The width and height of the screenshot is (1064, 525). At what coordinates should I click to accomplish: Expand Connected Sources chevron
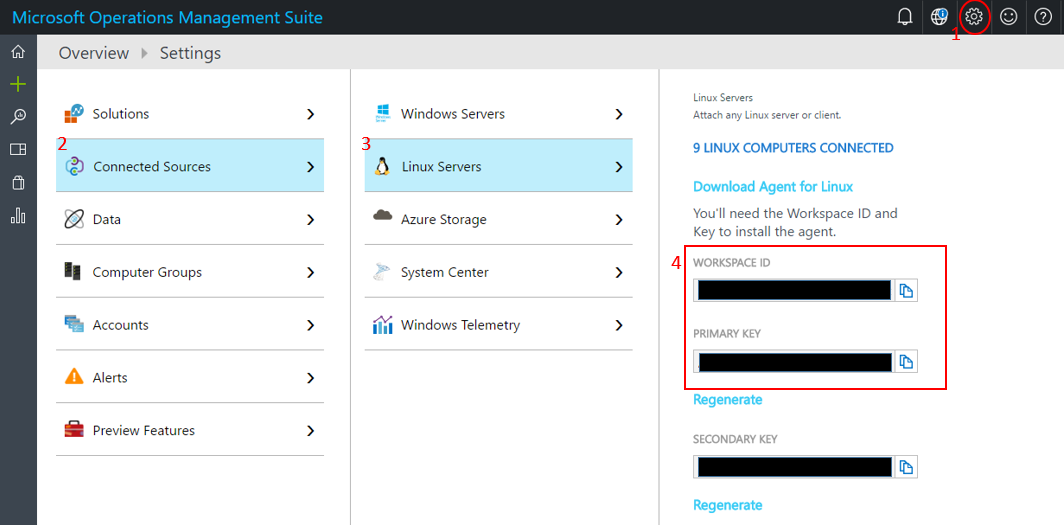(311, 167)
